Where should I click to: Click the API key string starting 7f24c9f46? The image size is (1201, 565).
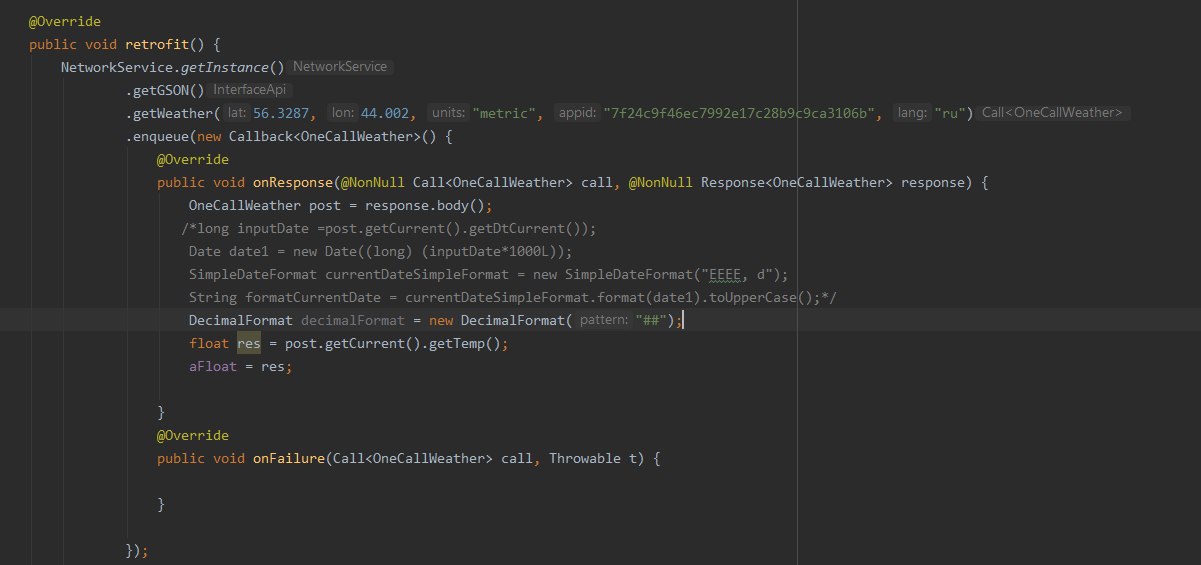tap(738, 113)
